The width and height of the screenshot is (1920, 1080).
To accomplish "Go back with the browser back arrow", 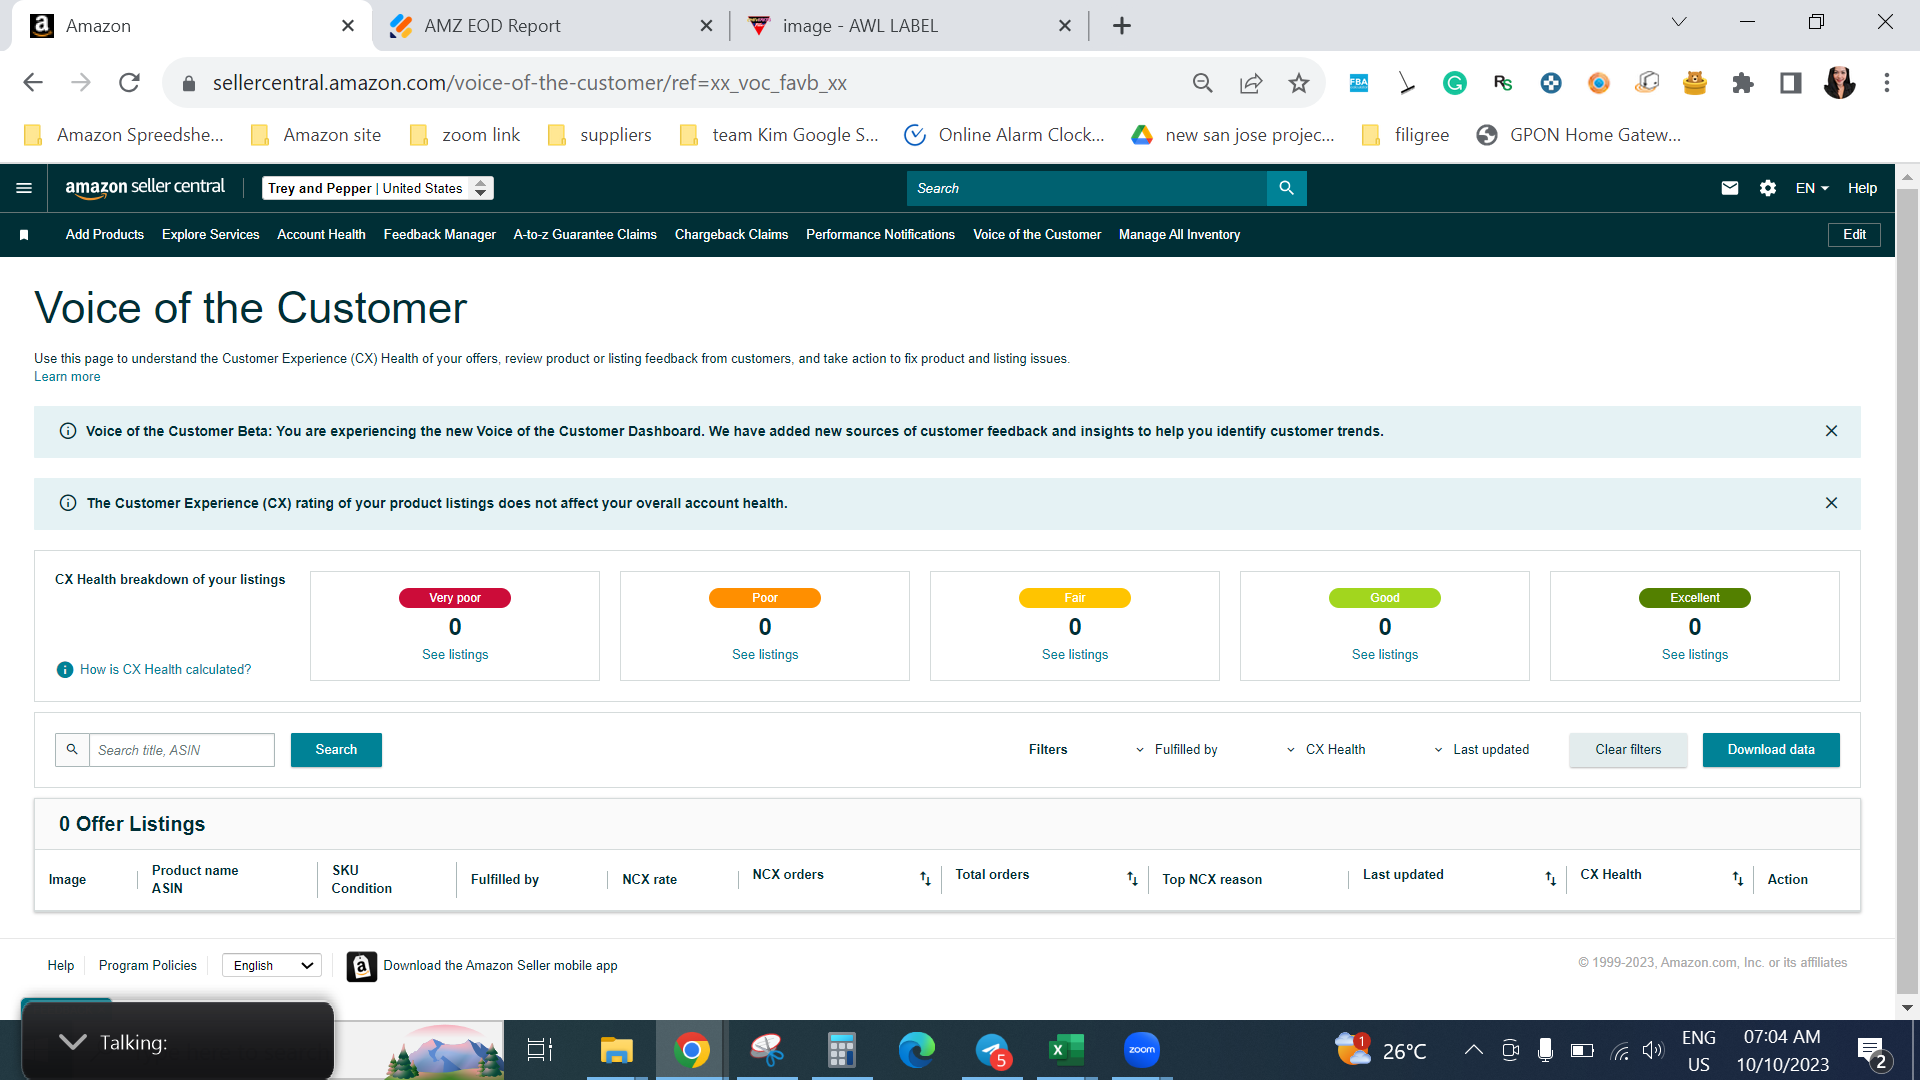I will (x=33, y=83).
